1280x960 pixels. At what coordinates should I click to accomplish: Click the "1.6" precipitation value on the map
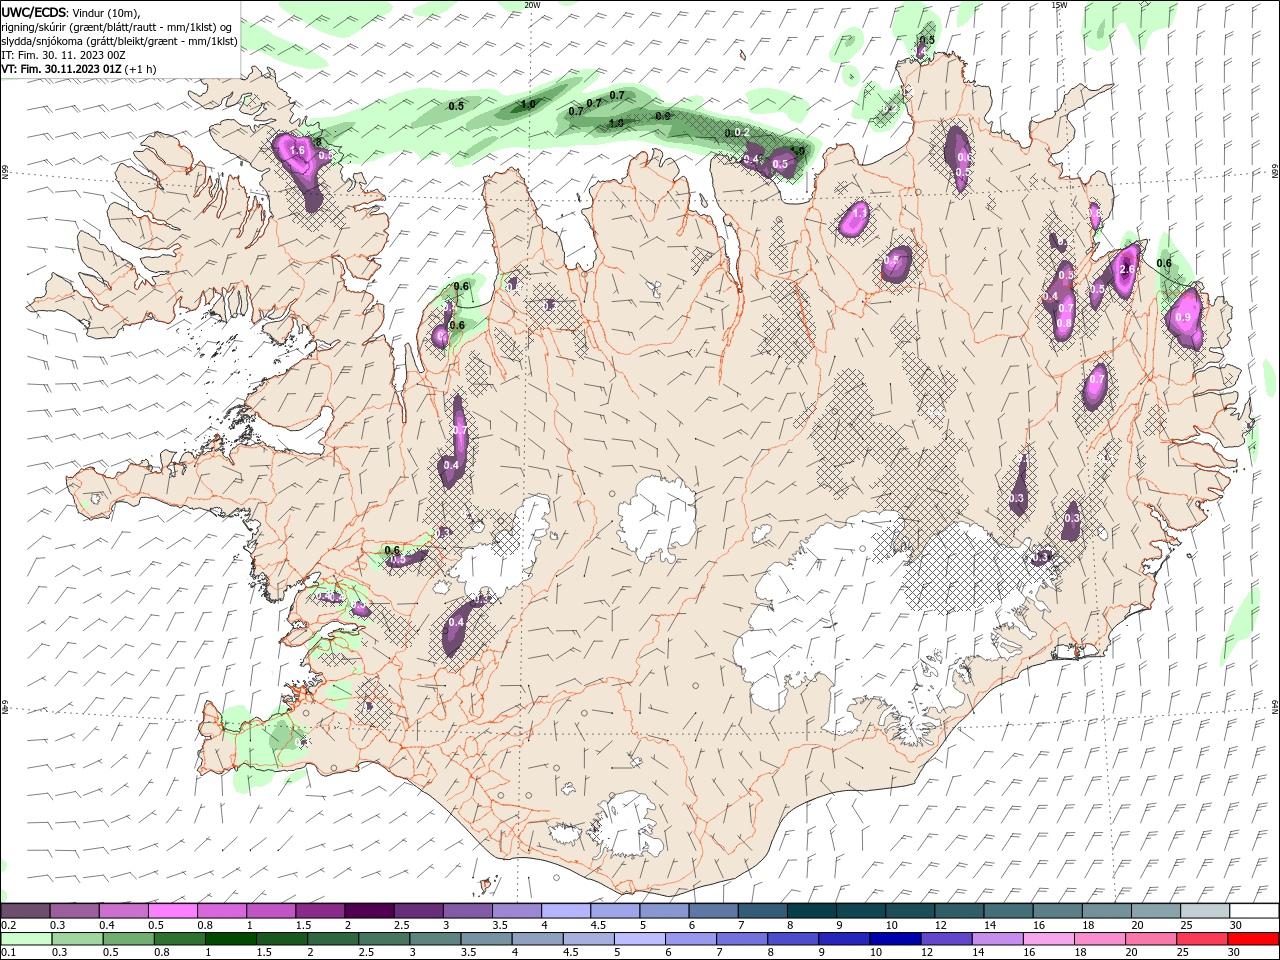point(297,150)
